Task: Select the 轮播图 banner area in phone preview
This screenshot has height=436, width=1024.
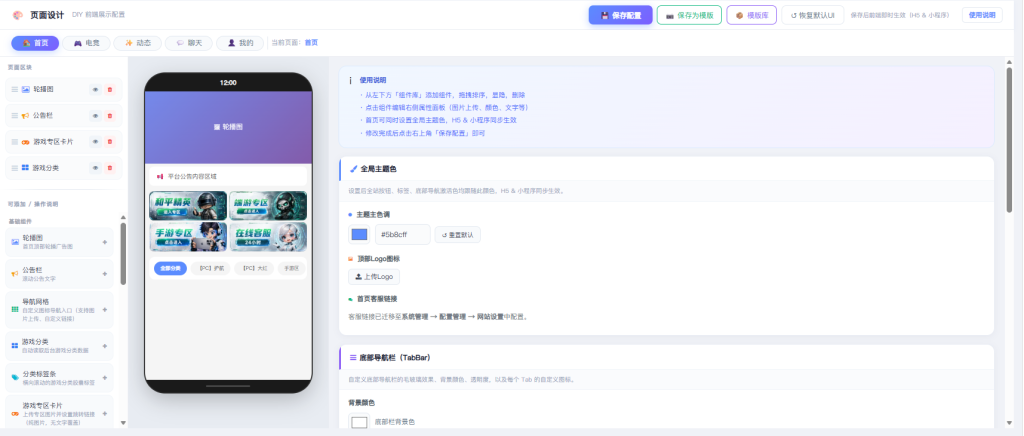Action: (x=228, y=127)
